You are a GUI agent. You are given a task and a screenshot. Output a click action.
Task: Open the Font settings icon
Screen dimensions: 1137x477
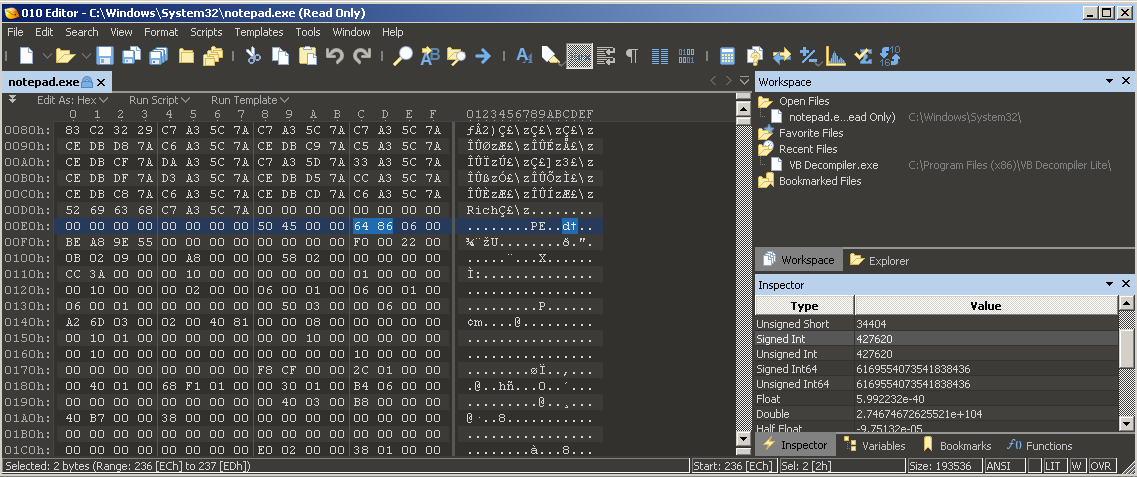tap(524, 56)
